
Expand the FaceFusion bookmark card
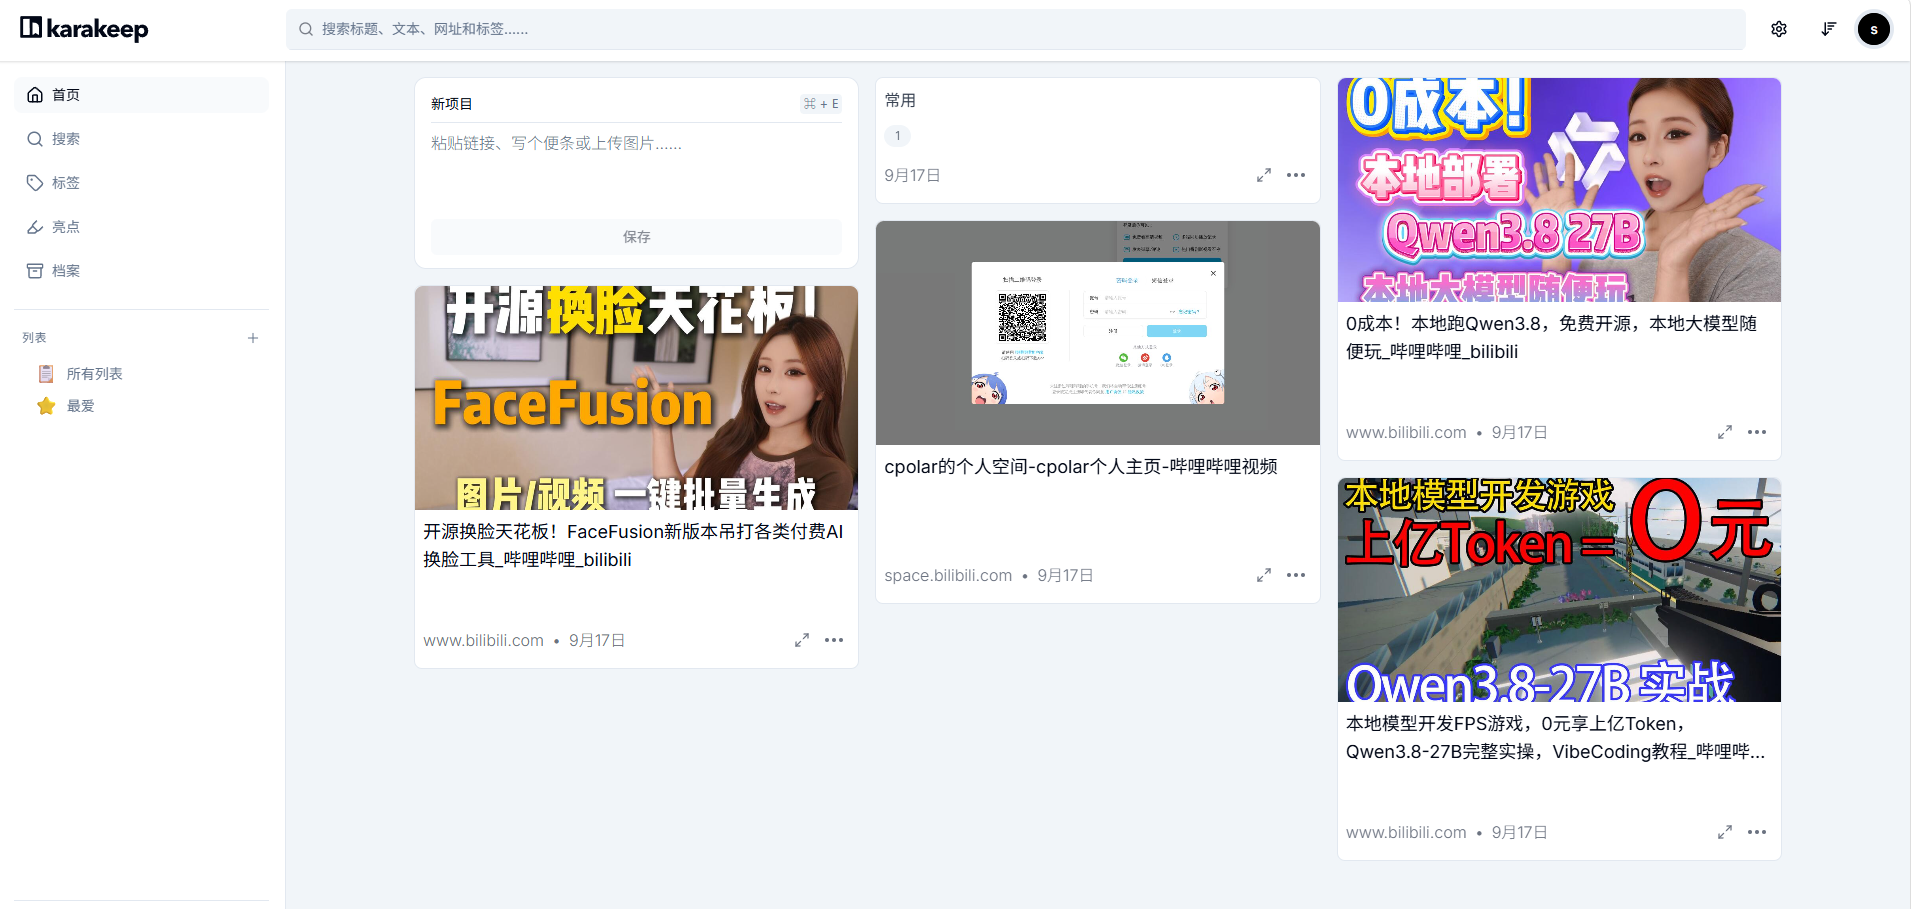(x=802, y=640)
